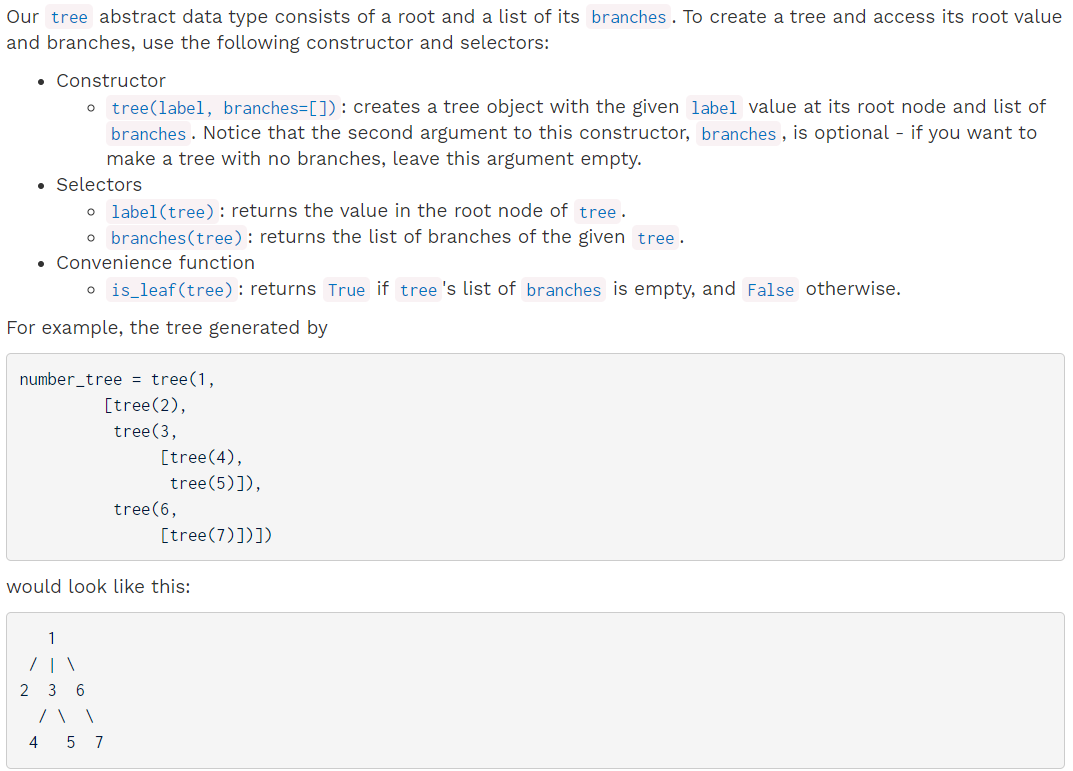Viewport: 1073px width, 771px height.
Task: Click the 'Convenience function' bullet heading
Action: (155, 263)
